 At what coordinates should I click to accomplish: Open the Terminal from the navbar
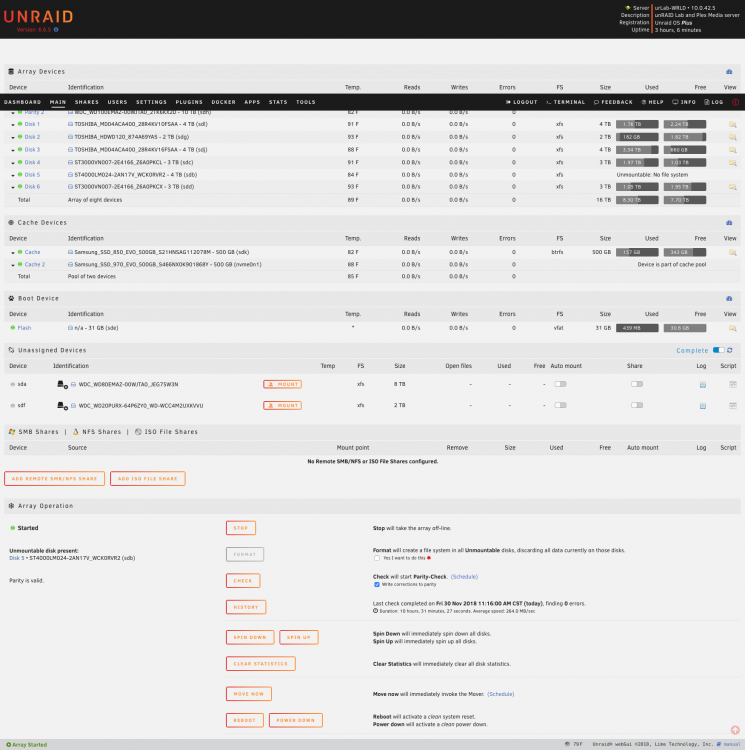pos(565,102)
